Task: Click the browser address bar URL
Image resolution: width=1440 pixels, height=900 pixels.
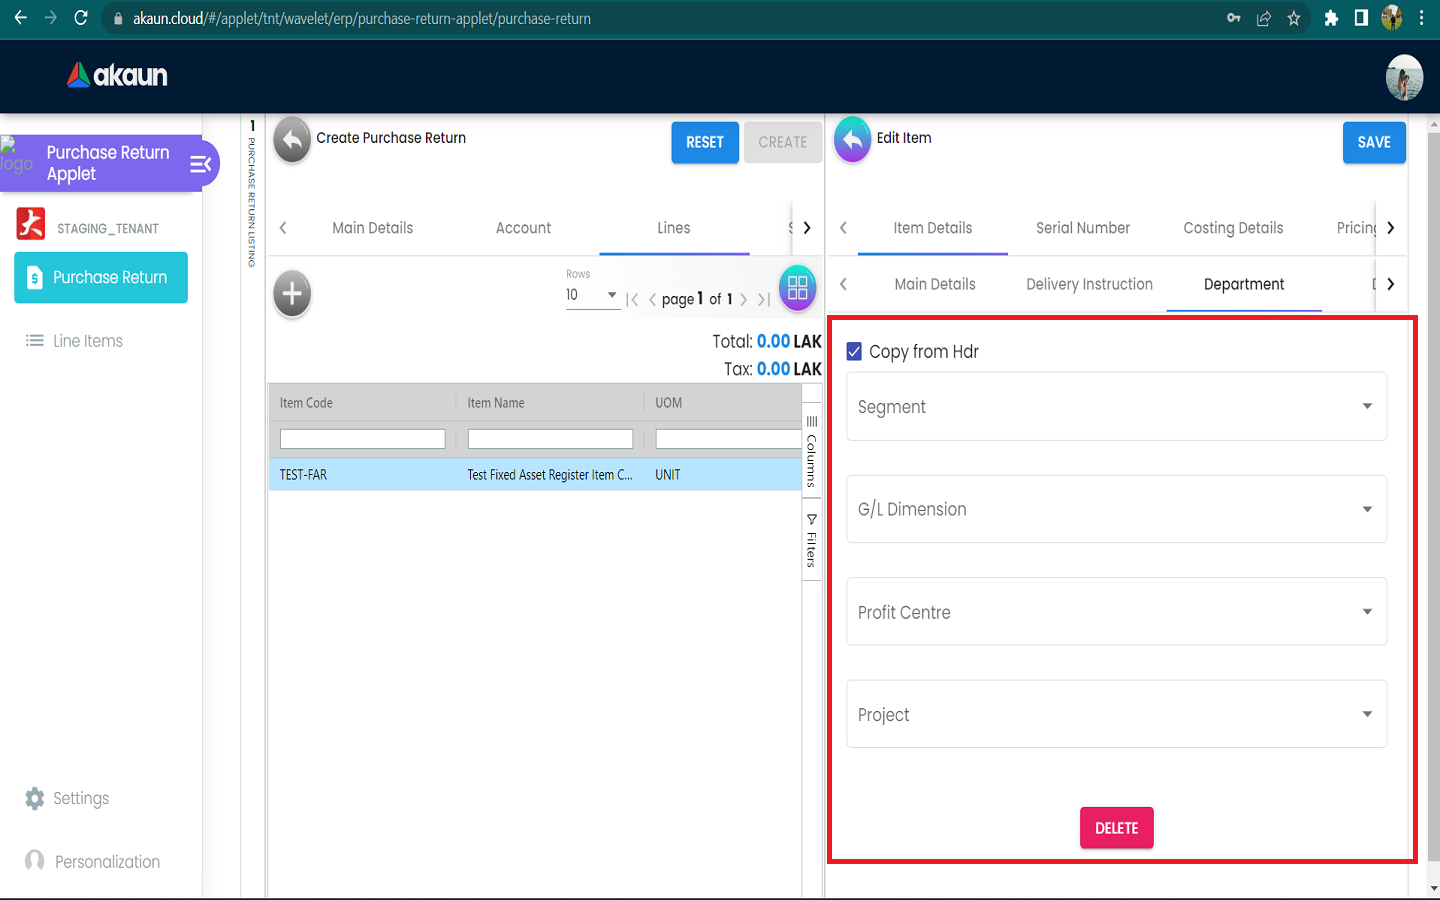Action: click(x=362, y=18)
